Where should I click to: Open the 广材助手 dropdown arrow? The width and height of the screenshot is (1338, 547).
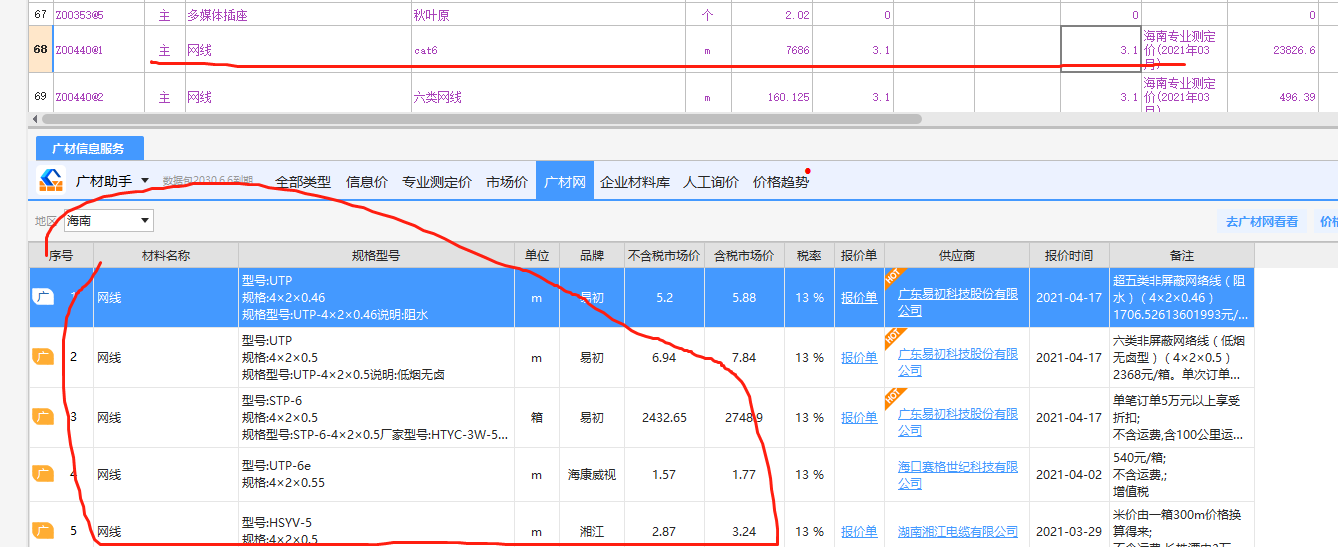pos(145,181)
